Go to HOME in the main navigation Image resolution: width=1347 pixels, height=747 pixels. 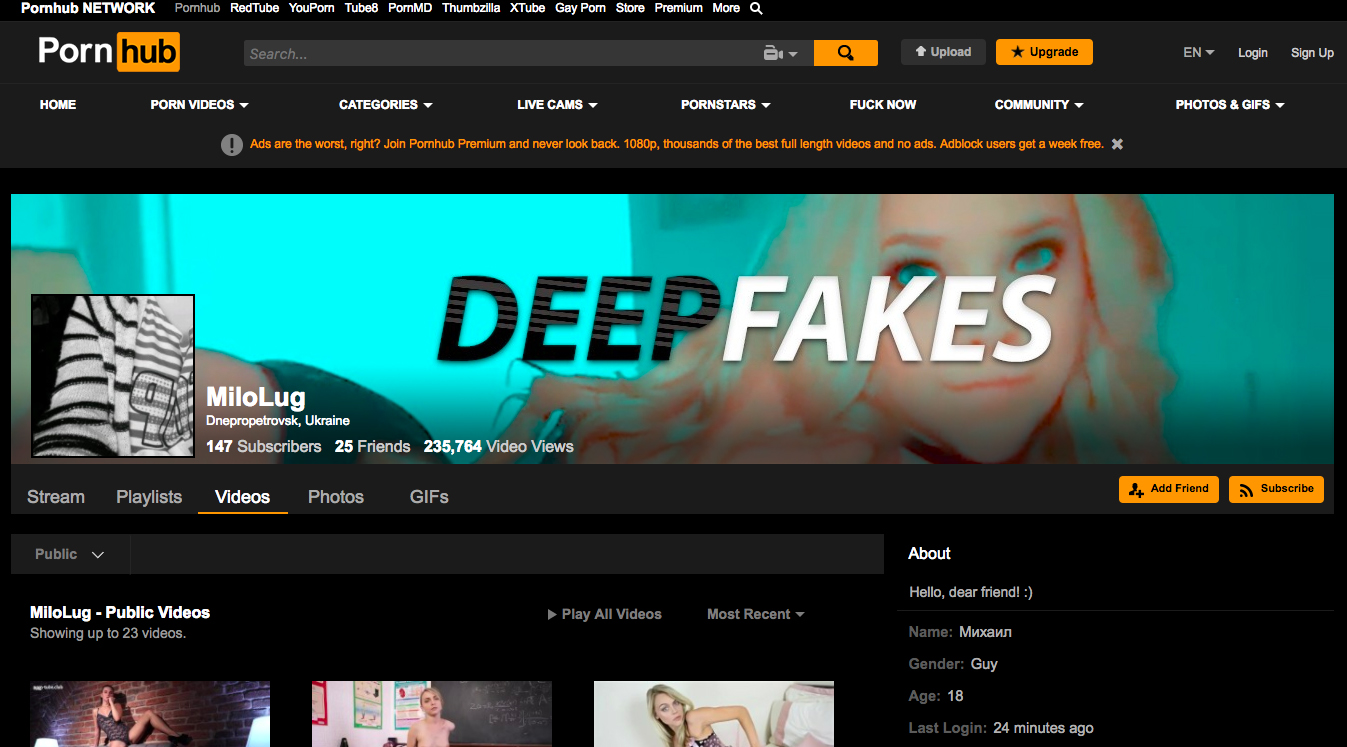[x=58, y=105]
